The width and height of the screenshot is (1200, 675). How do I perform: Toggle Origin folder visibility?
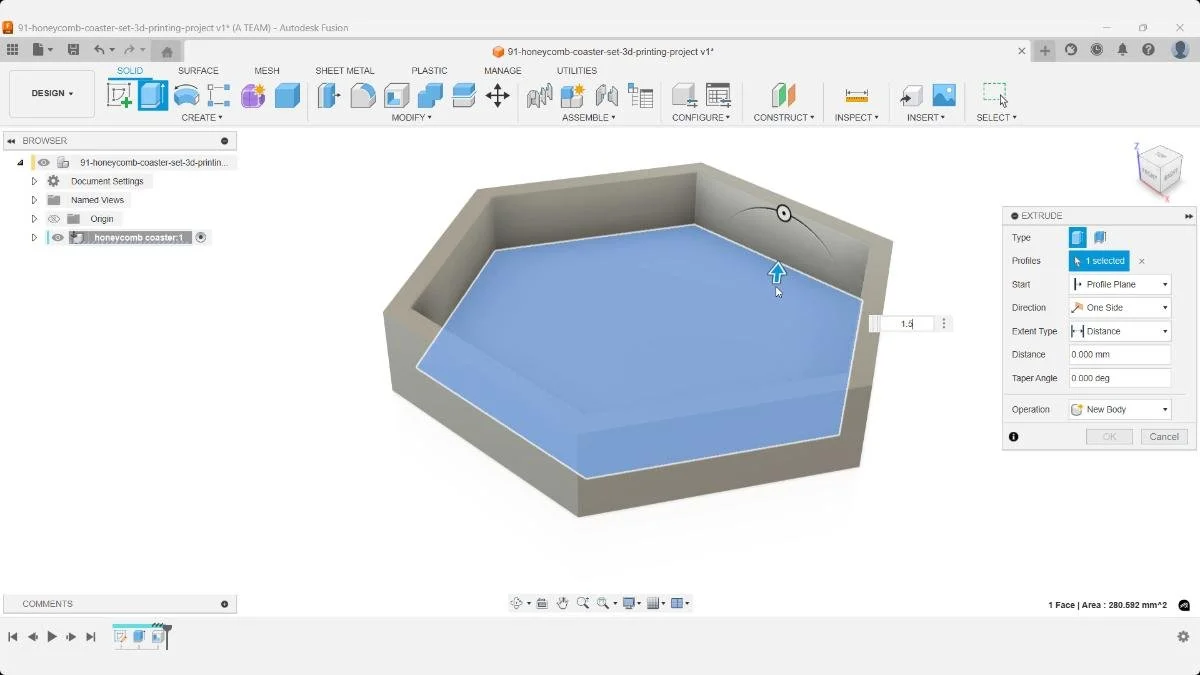tap(55, 218)
